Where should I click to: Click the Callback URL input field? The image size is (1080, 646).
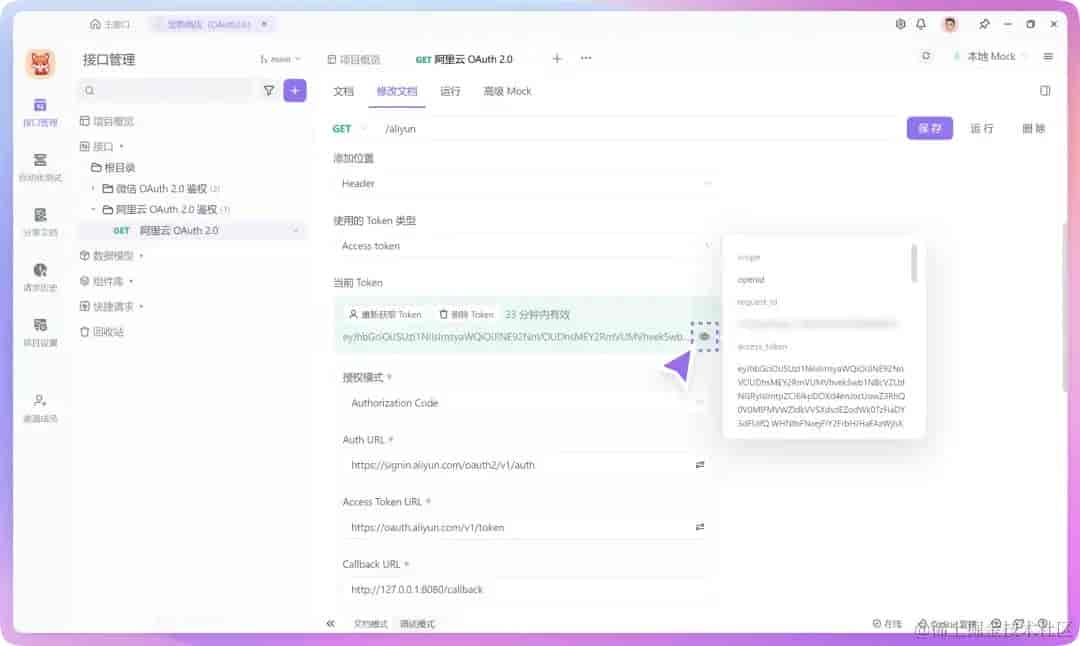[x=528, y=589]
